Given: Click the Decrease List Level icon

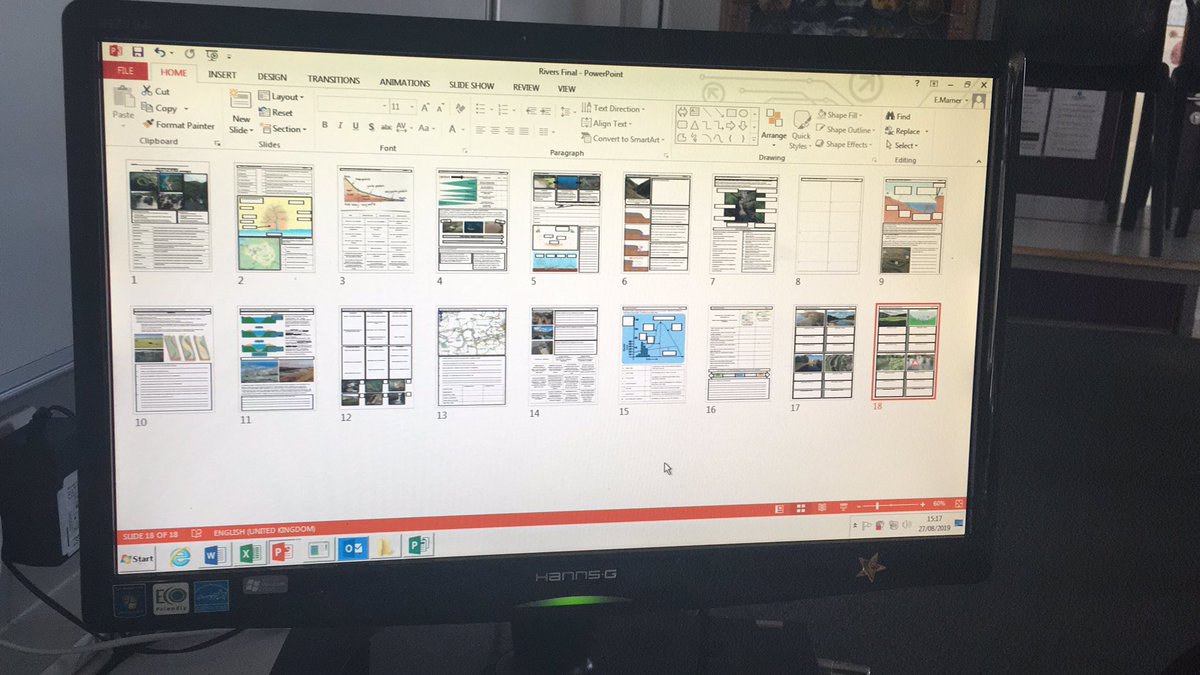Looking at the screenshot, I should [x=531, y=111].
